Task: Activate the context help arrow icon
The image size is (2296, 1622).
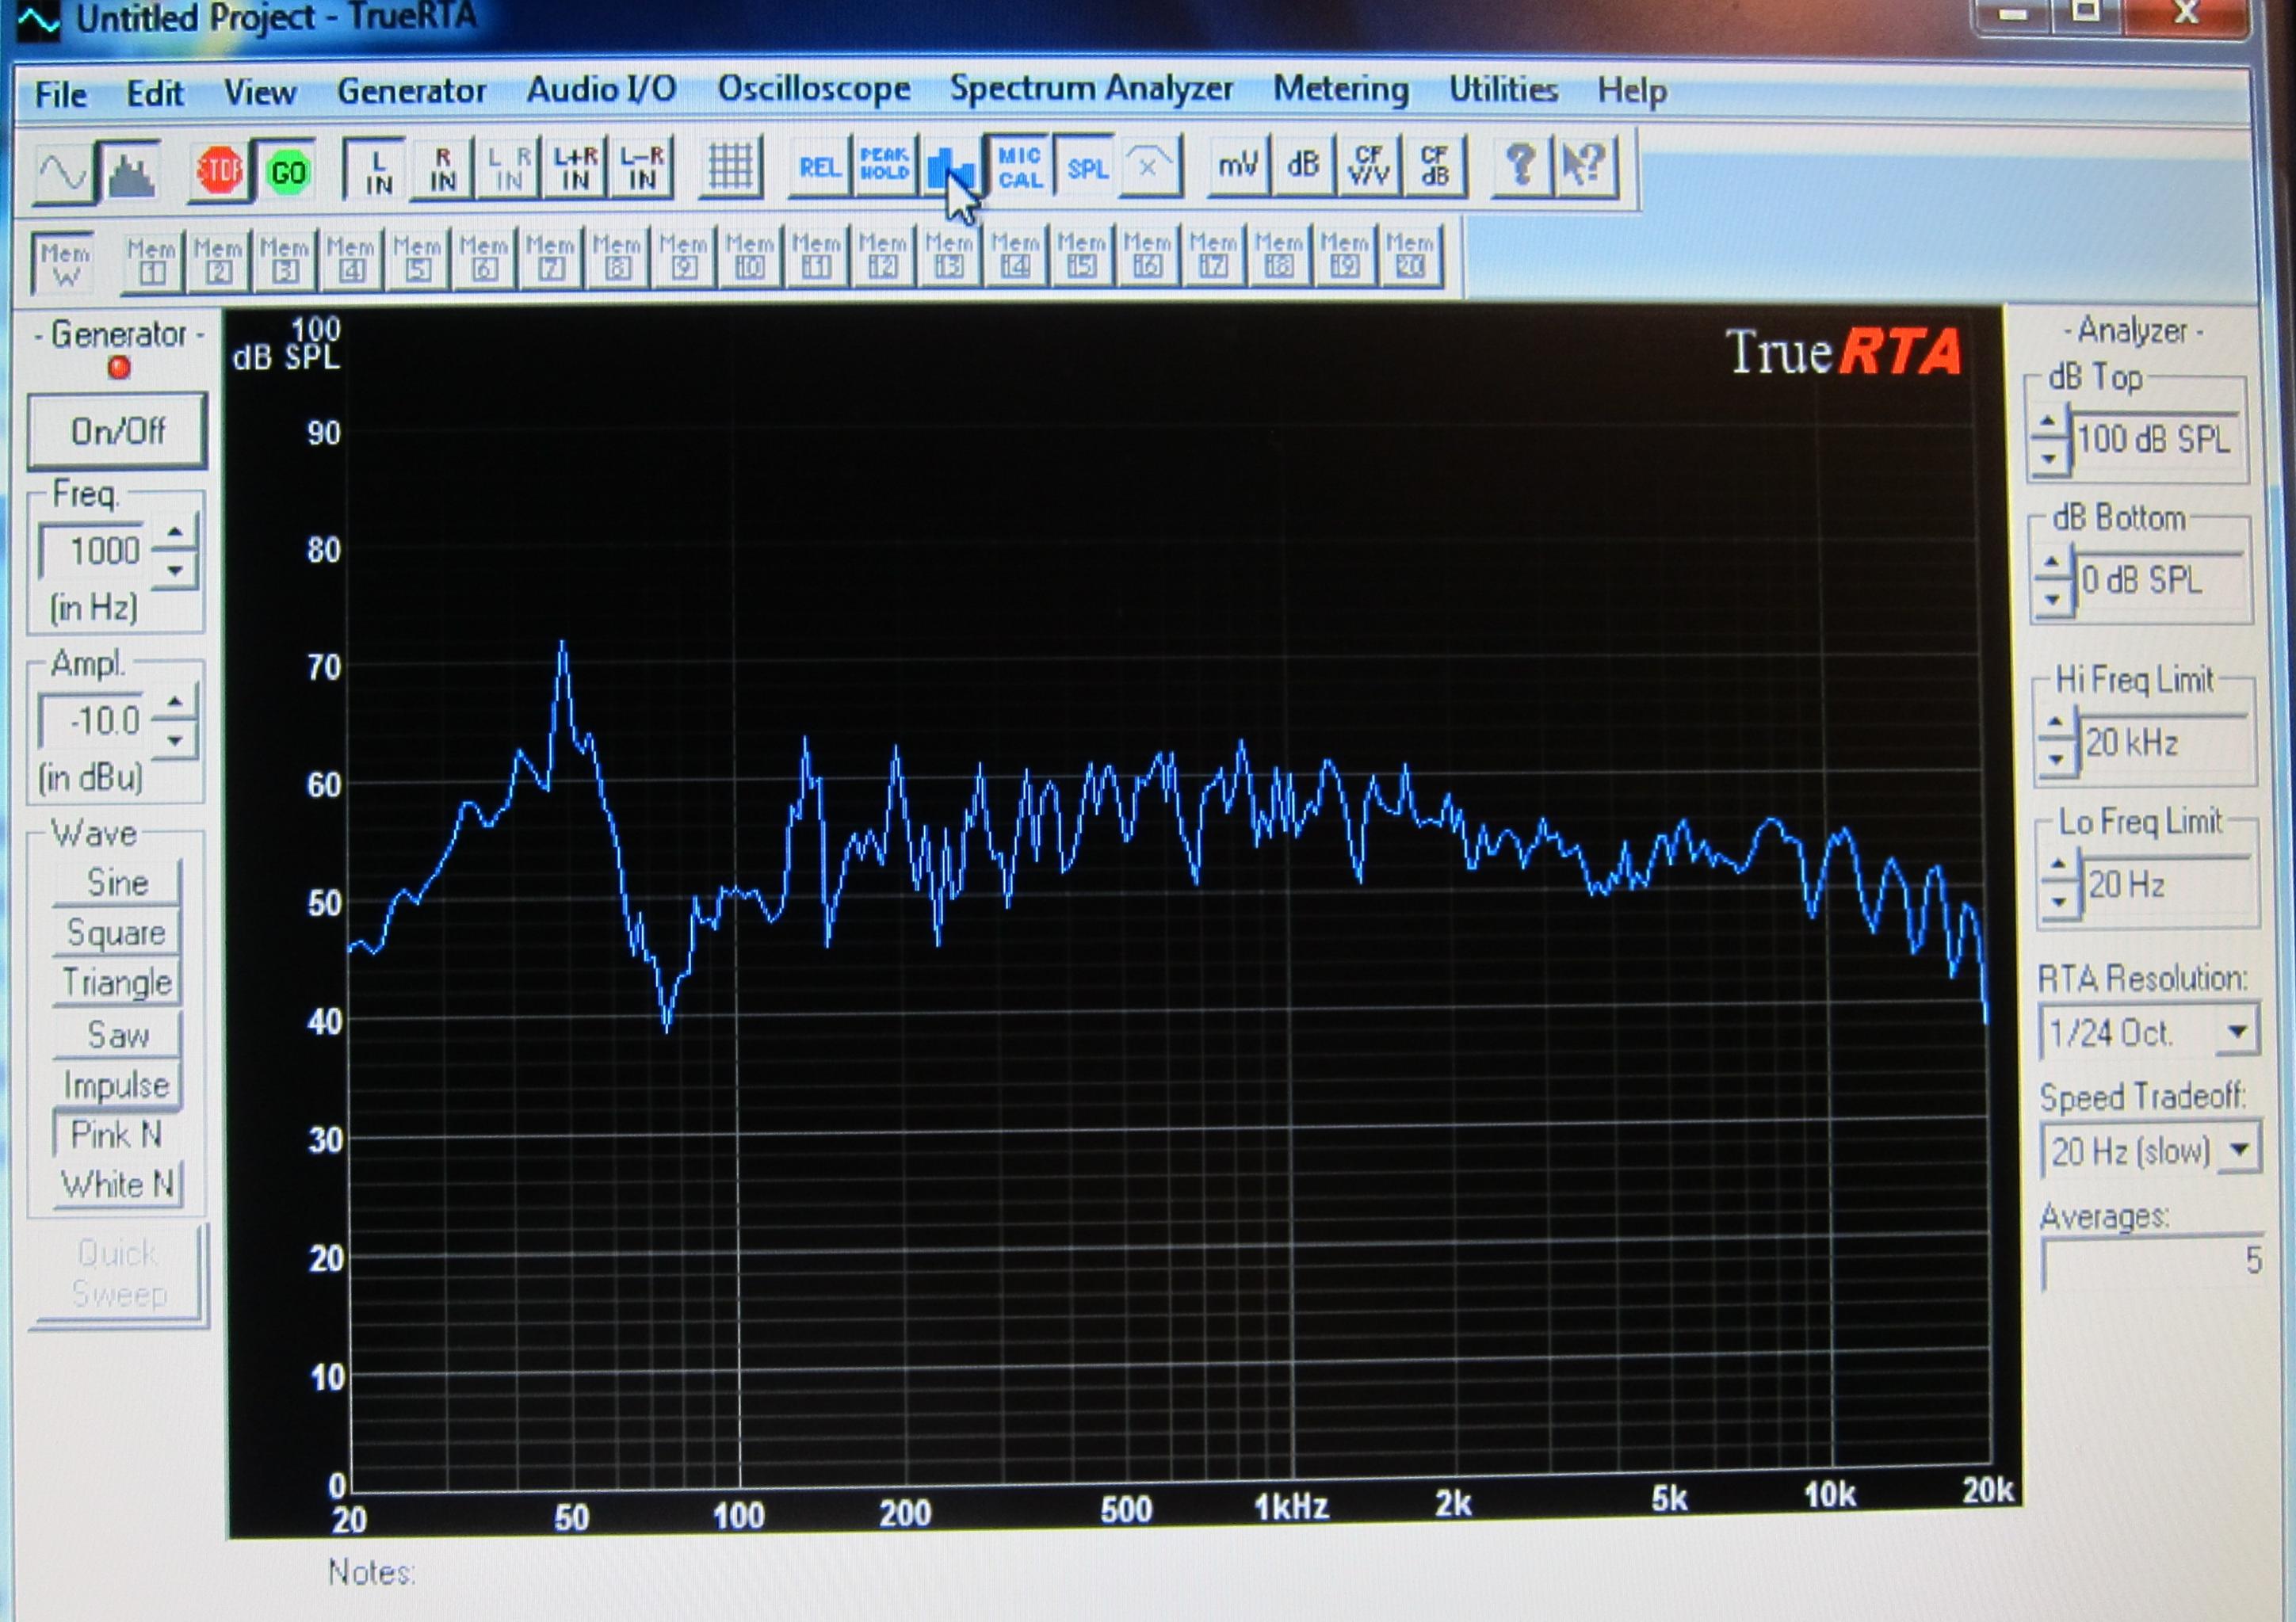Action: coord(1585,166)
